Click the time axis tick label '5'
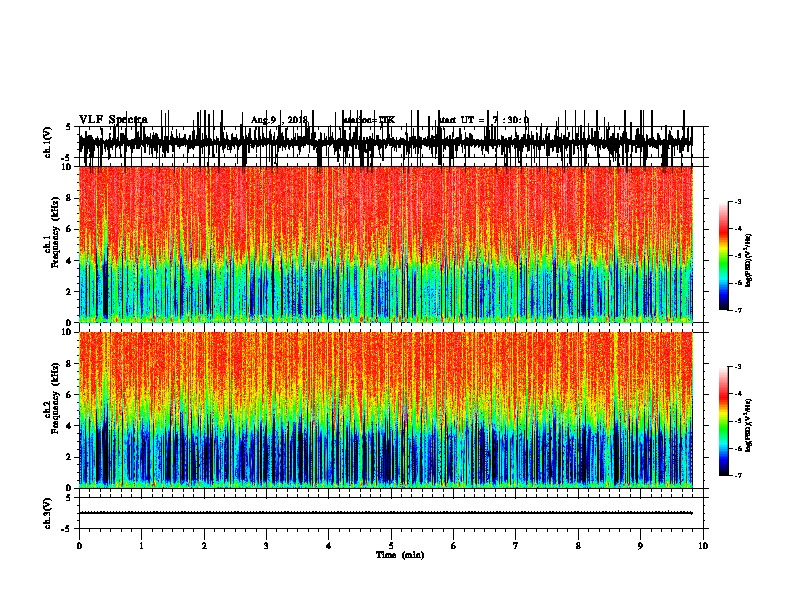 [391, 545]
